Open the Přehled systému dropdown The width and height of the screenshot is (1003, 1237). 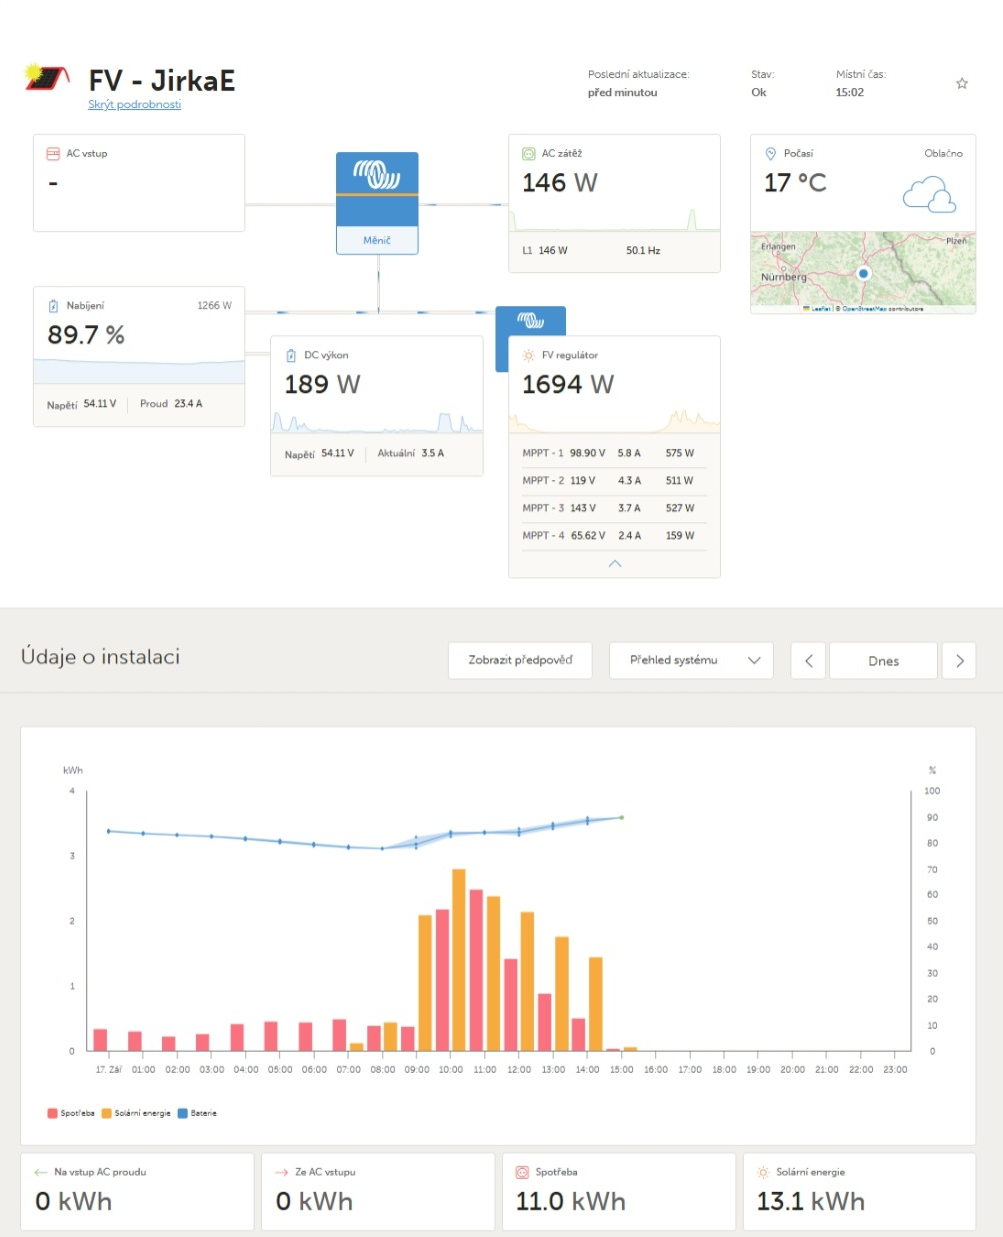click(691, 660)
